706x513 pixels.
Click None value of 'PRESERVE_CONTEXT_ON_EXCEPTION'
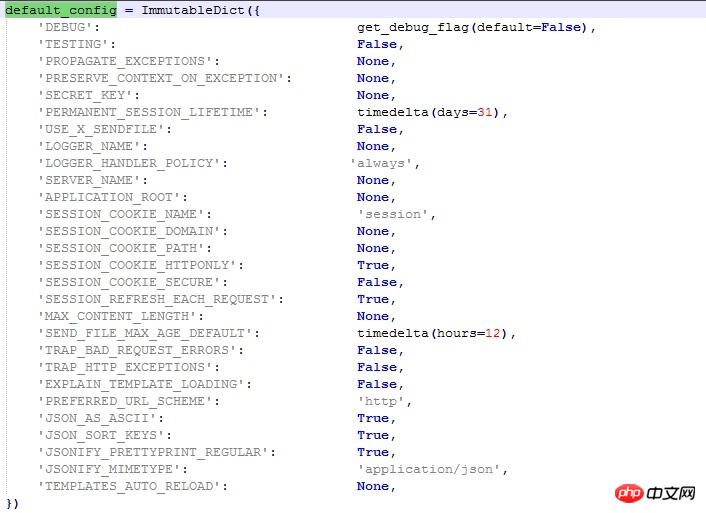(x=373, y=78)
